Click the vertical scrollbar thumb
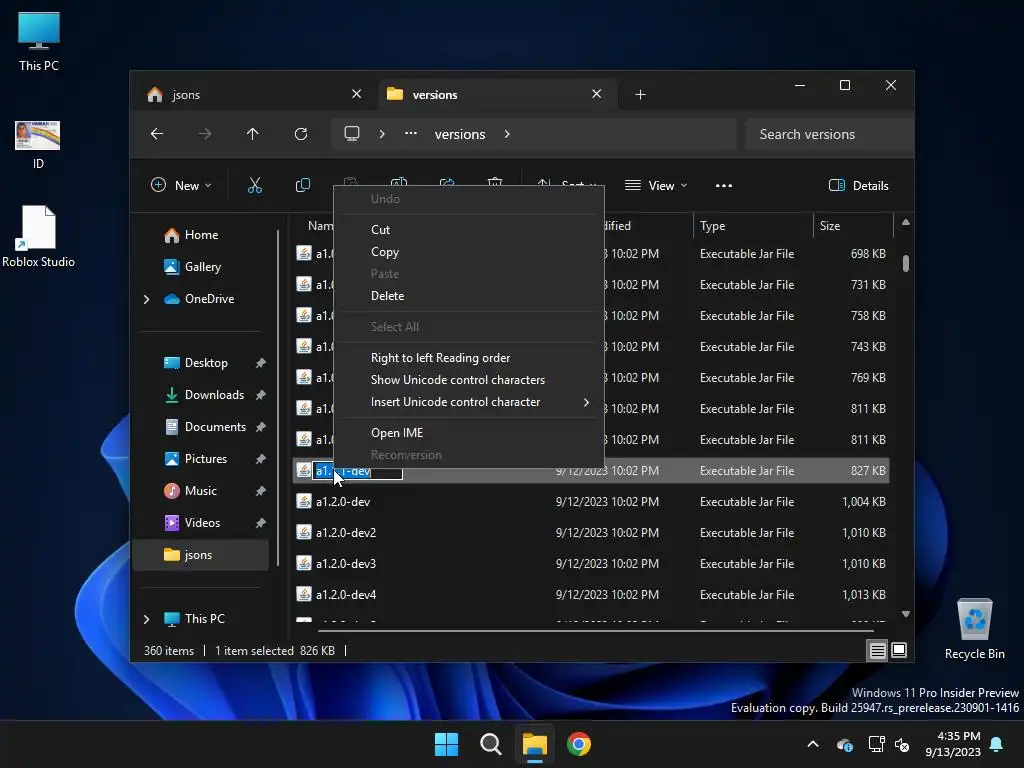 tap(906, 263)
